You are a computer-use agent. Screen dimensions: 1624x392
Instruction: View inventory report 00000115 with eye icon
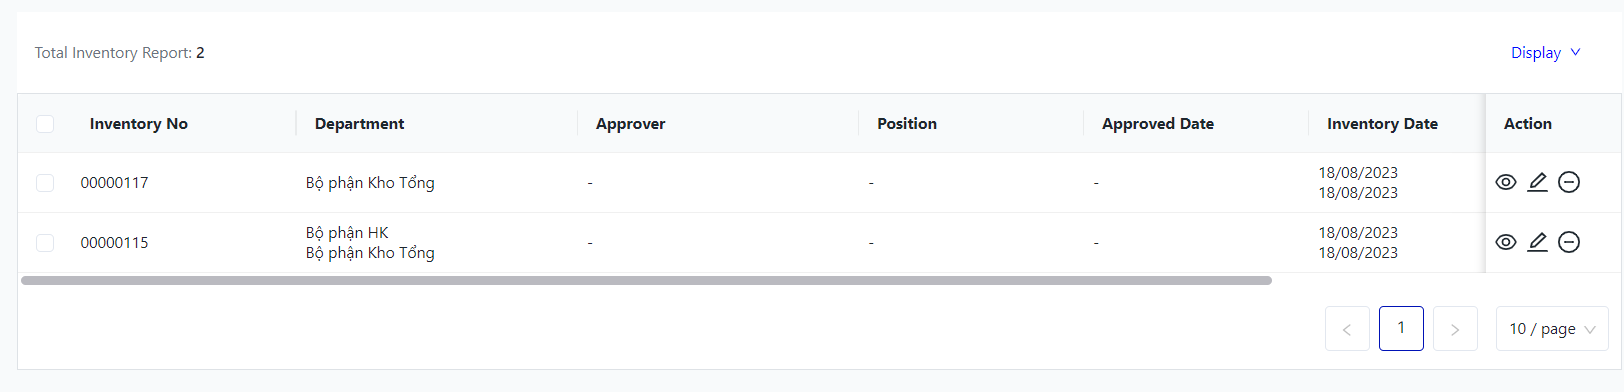pyautogui.click(x=1505, y=242)
